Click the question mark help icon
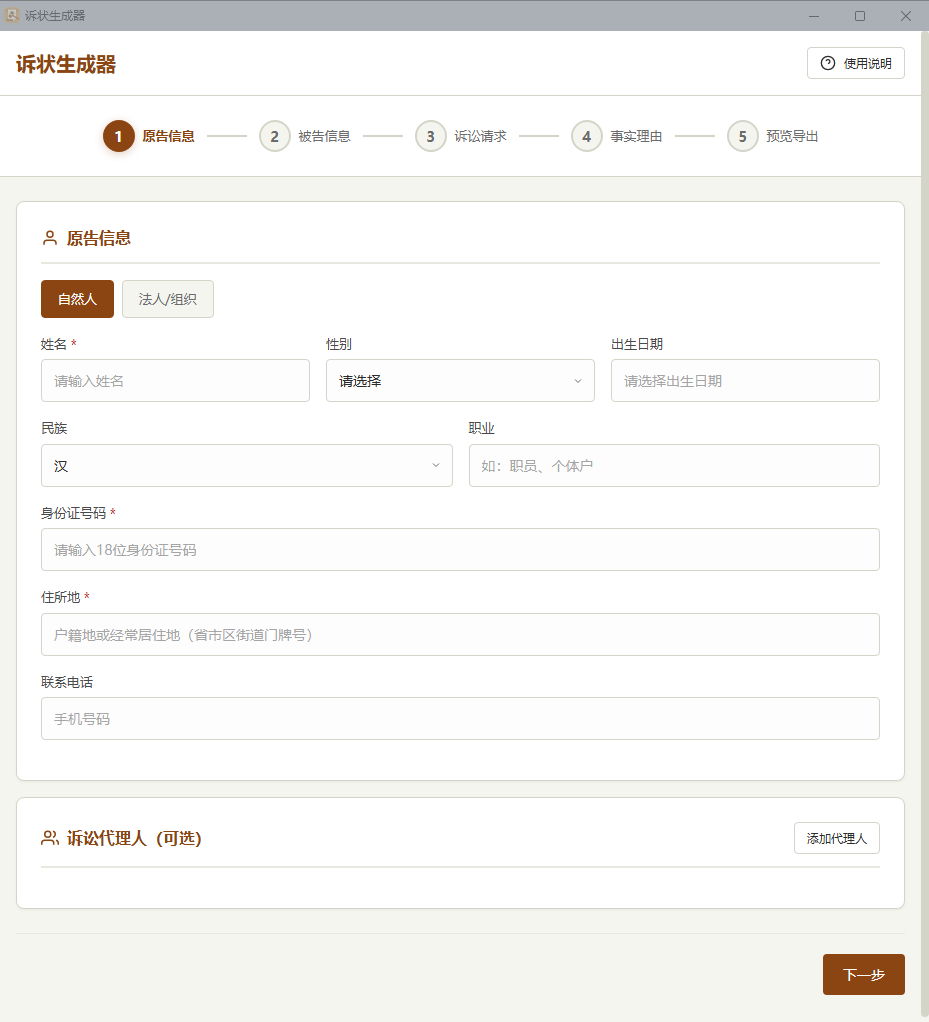Screen dimensions: 929x1022 click(828, 63)
